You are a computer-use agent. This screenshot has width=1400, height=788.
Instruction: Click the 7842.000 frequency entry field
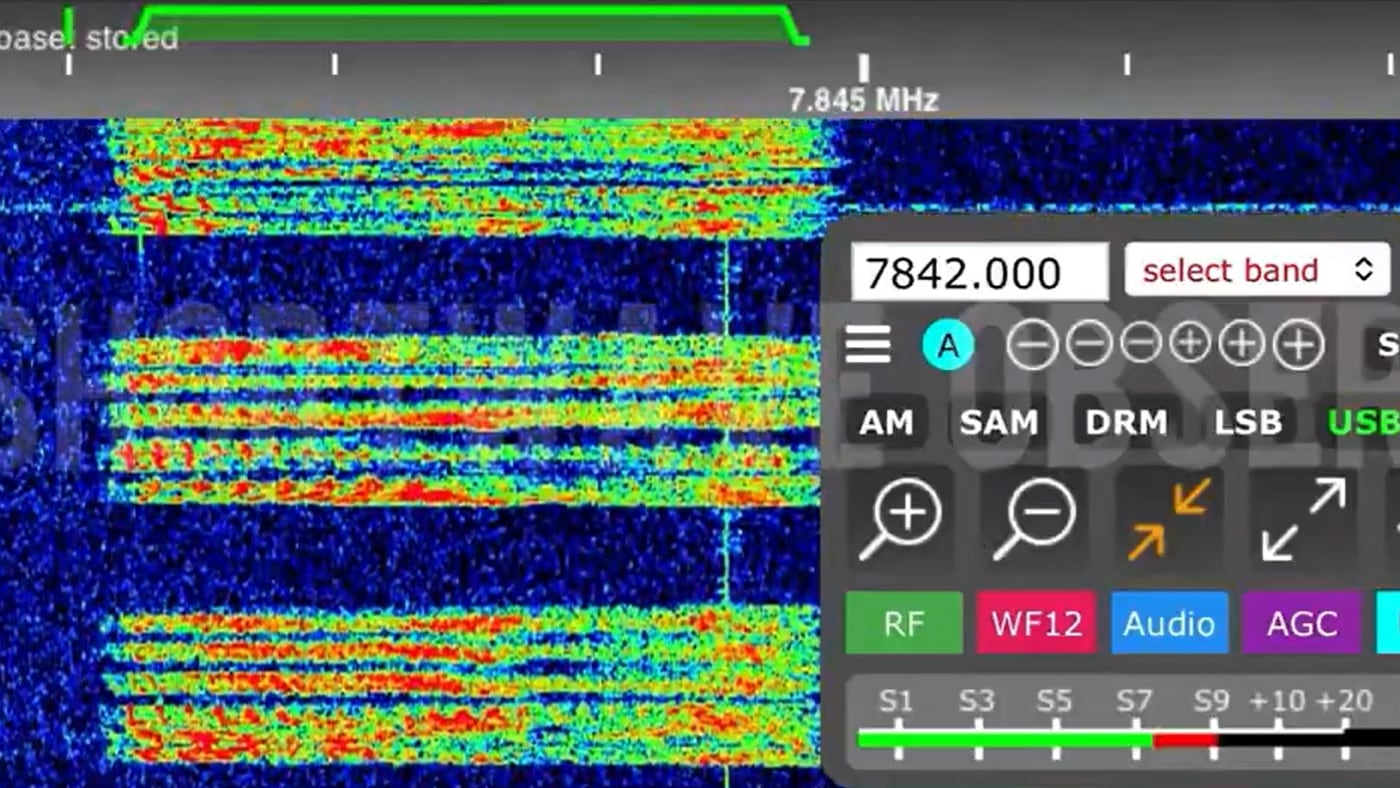(x=979, y=272)
